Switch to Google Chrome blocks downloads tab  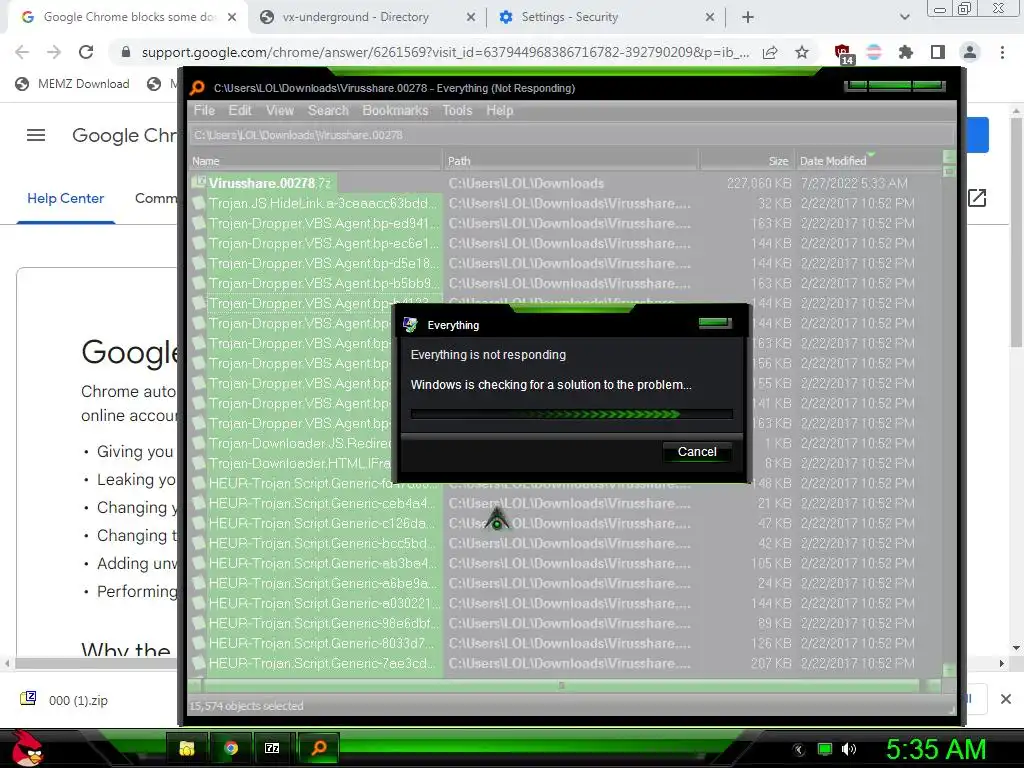128,17
